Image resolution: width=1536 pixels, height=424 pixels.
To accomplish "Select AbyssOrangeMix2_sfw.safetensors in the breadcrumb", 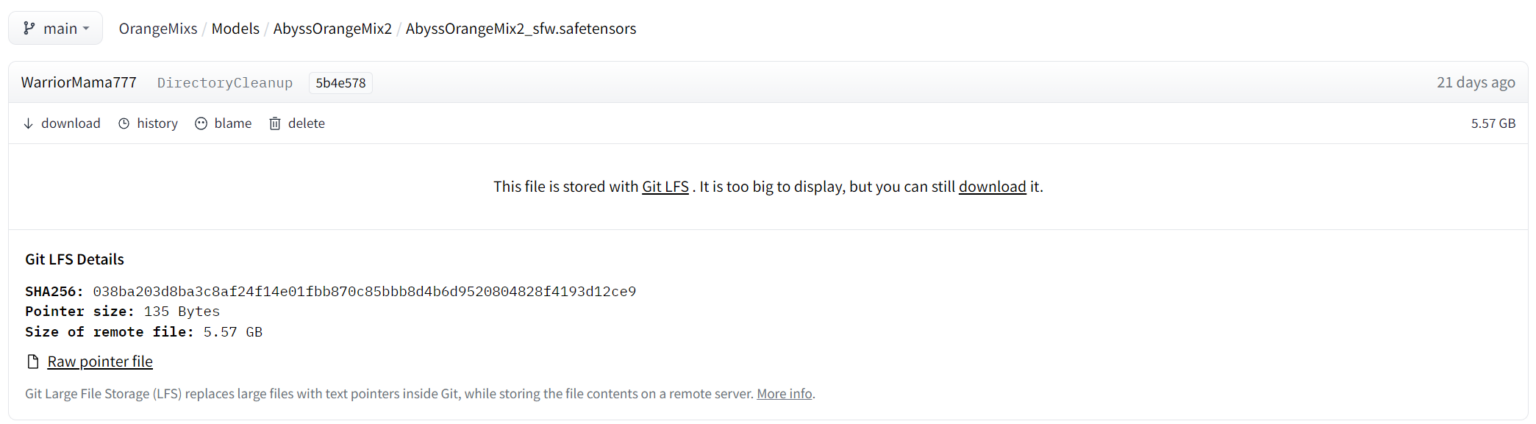I will coord(521,28).
